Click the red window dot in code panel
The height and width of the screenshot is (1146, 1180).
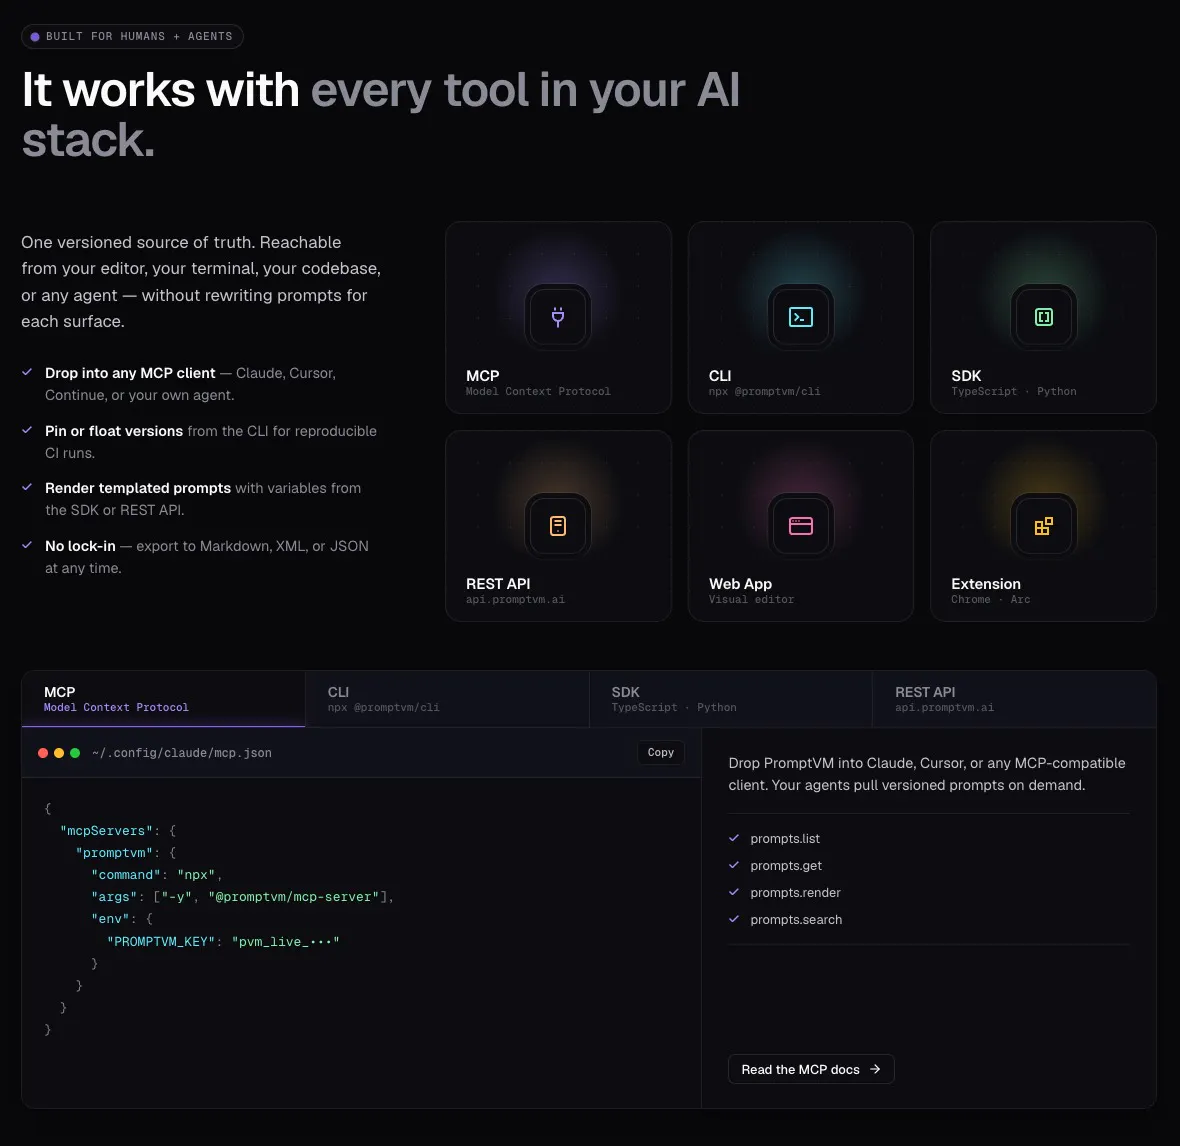click(x=43, y=752)
